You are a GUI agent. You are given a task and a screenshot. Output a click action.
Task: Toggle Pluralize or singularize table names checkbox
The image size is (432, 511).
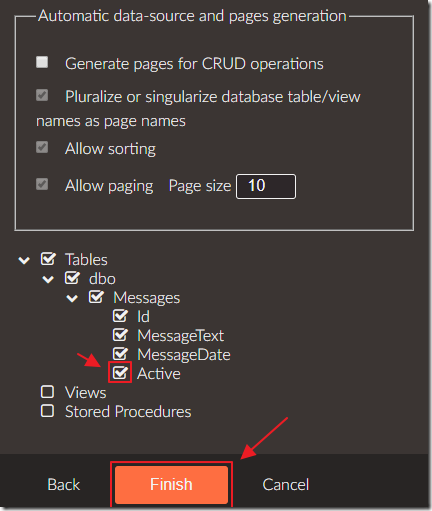(42, 95)
